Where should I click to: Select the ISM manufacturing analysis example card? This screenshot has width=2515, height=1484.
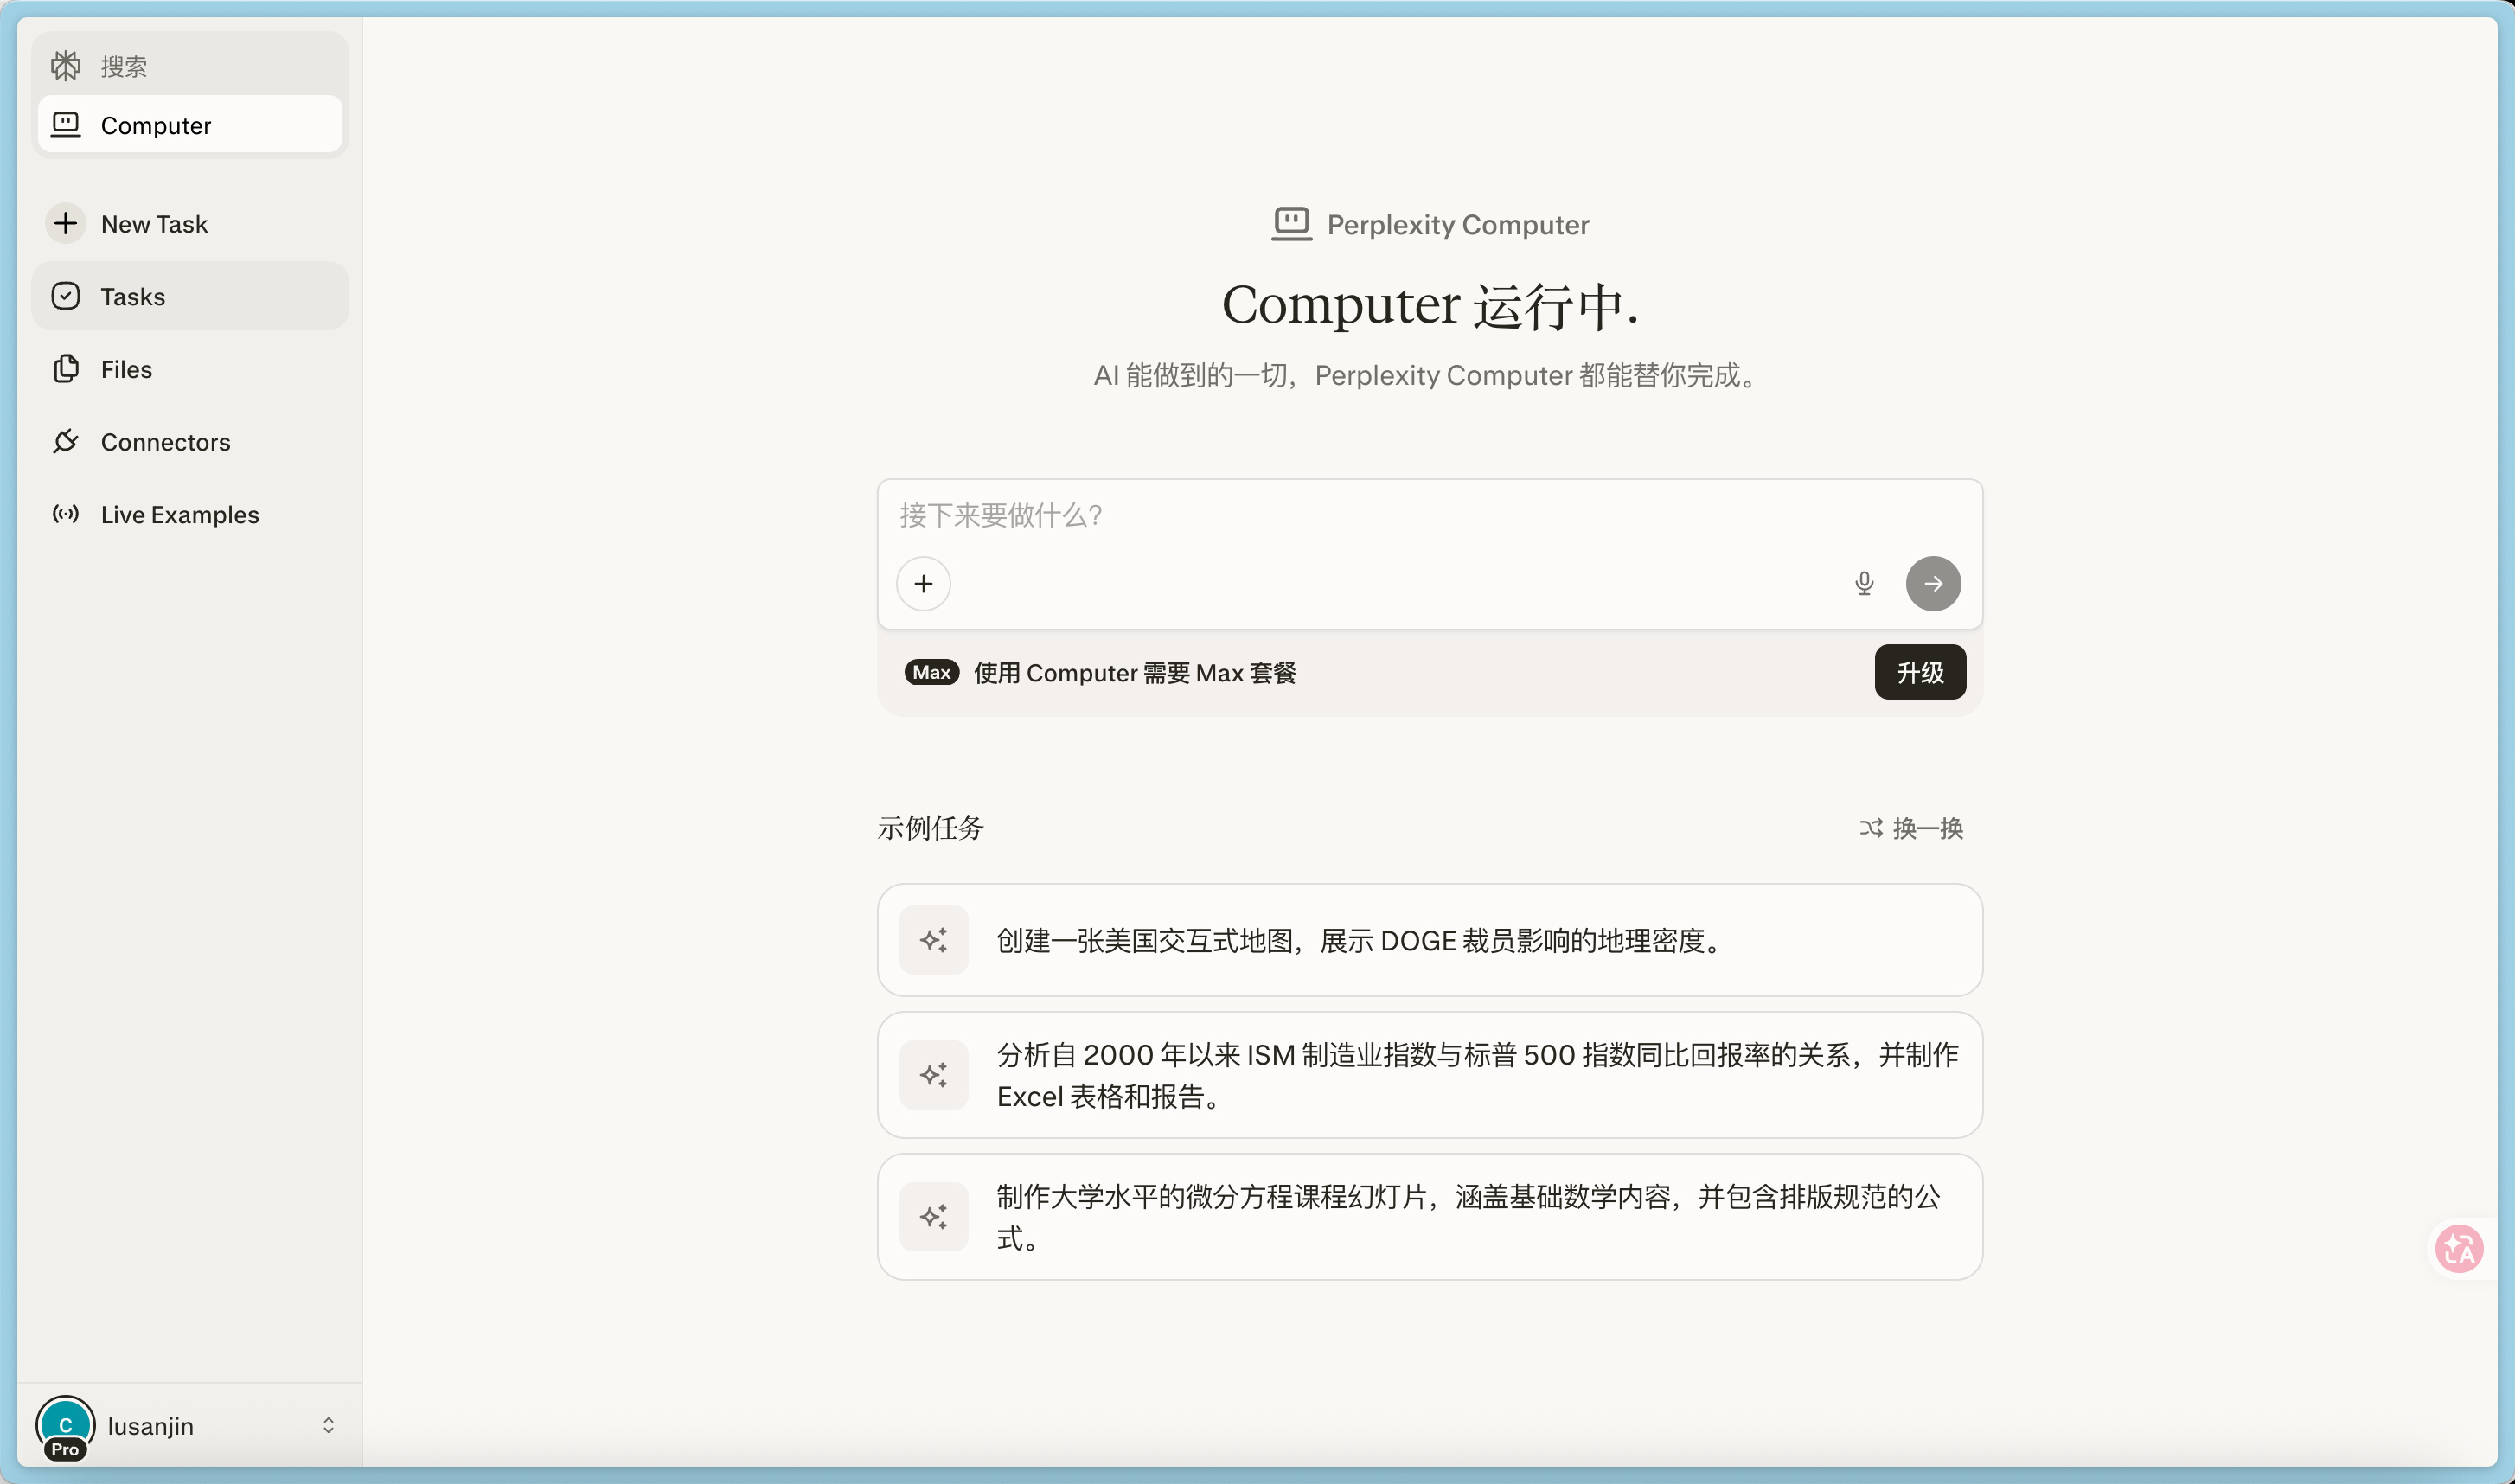pos(1430,1075)
